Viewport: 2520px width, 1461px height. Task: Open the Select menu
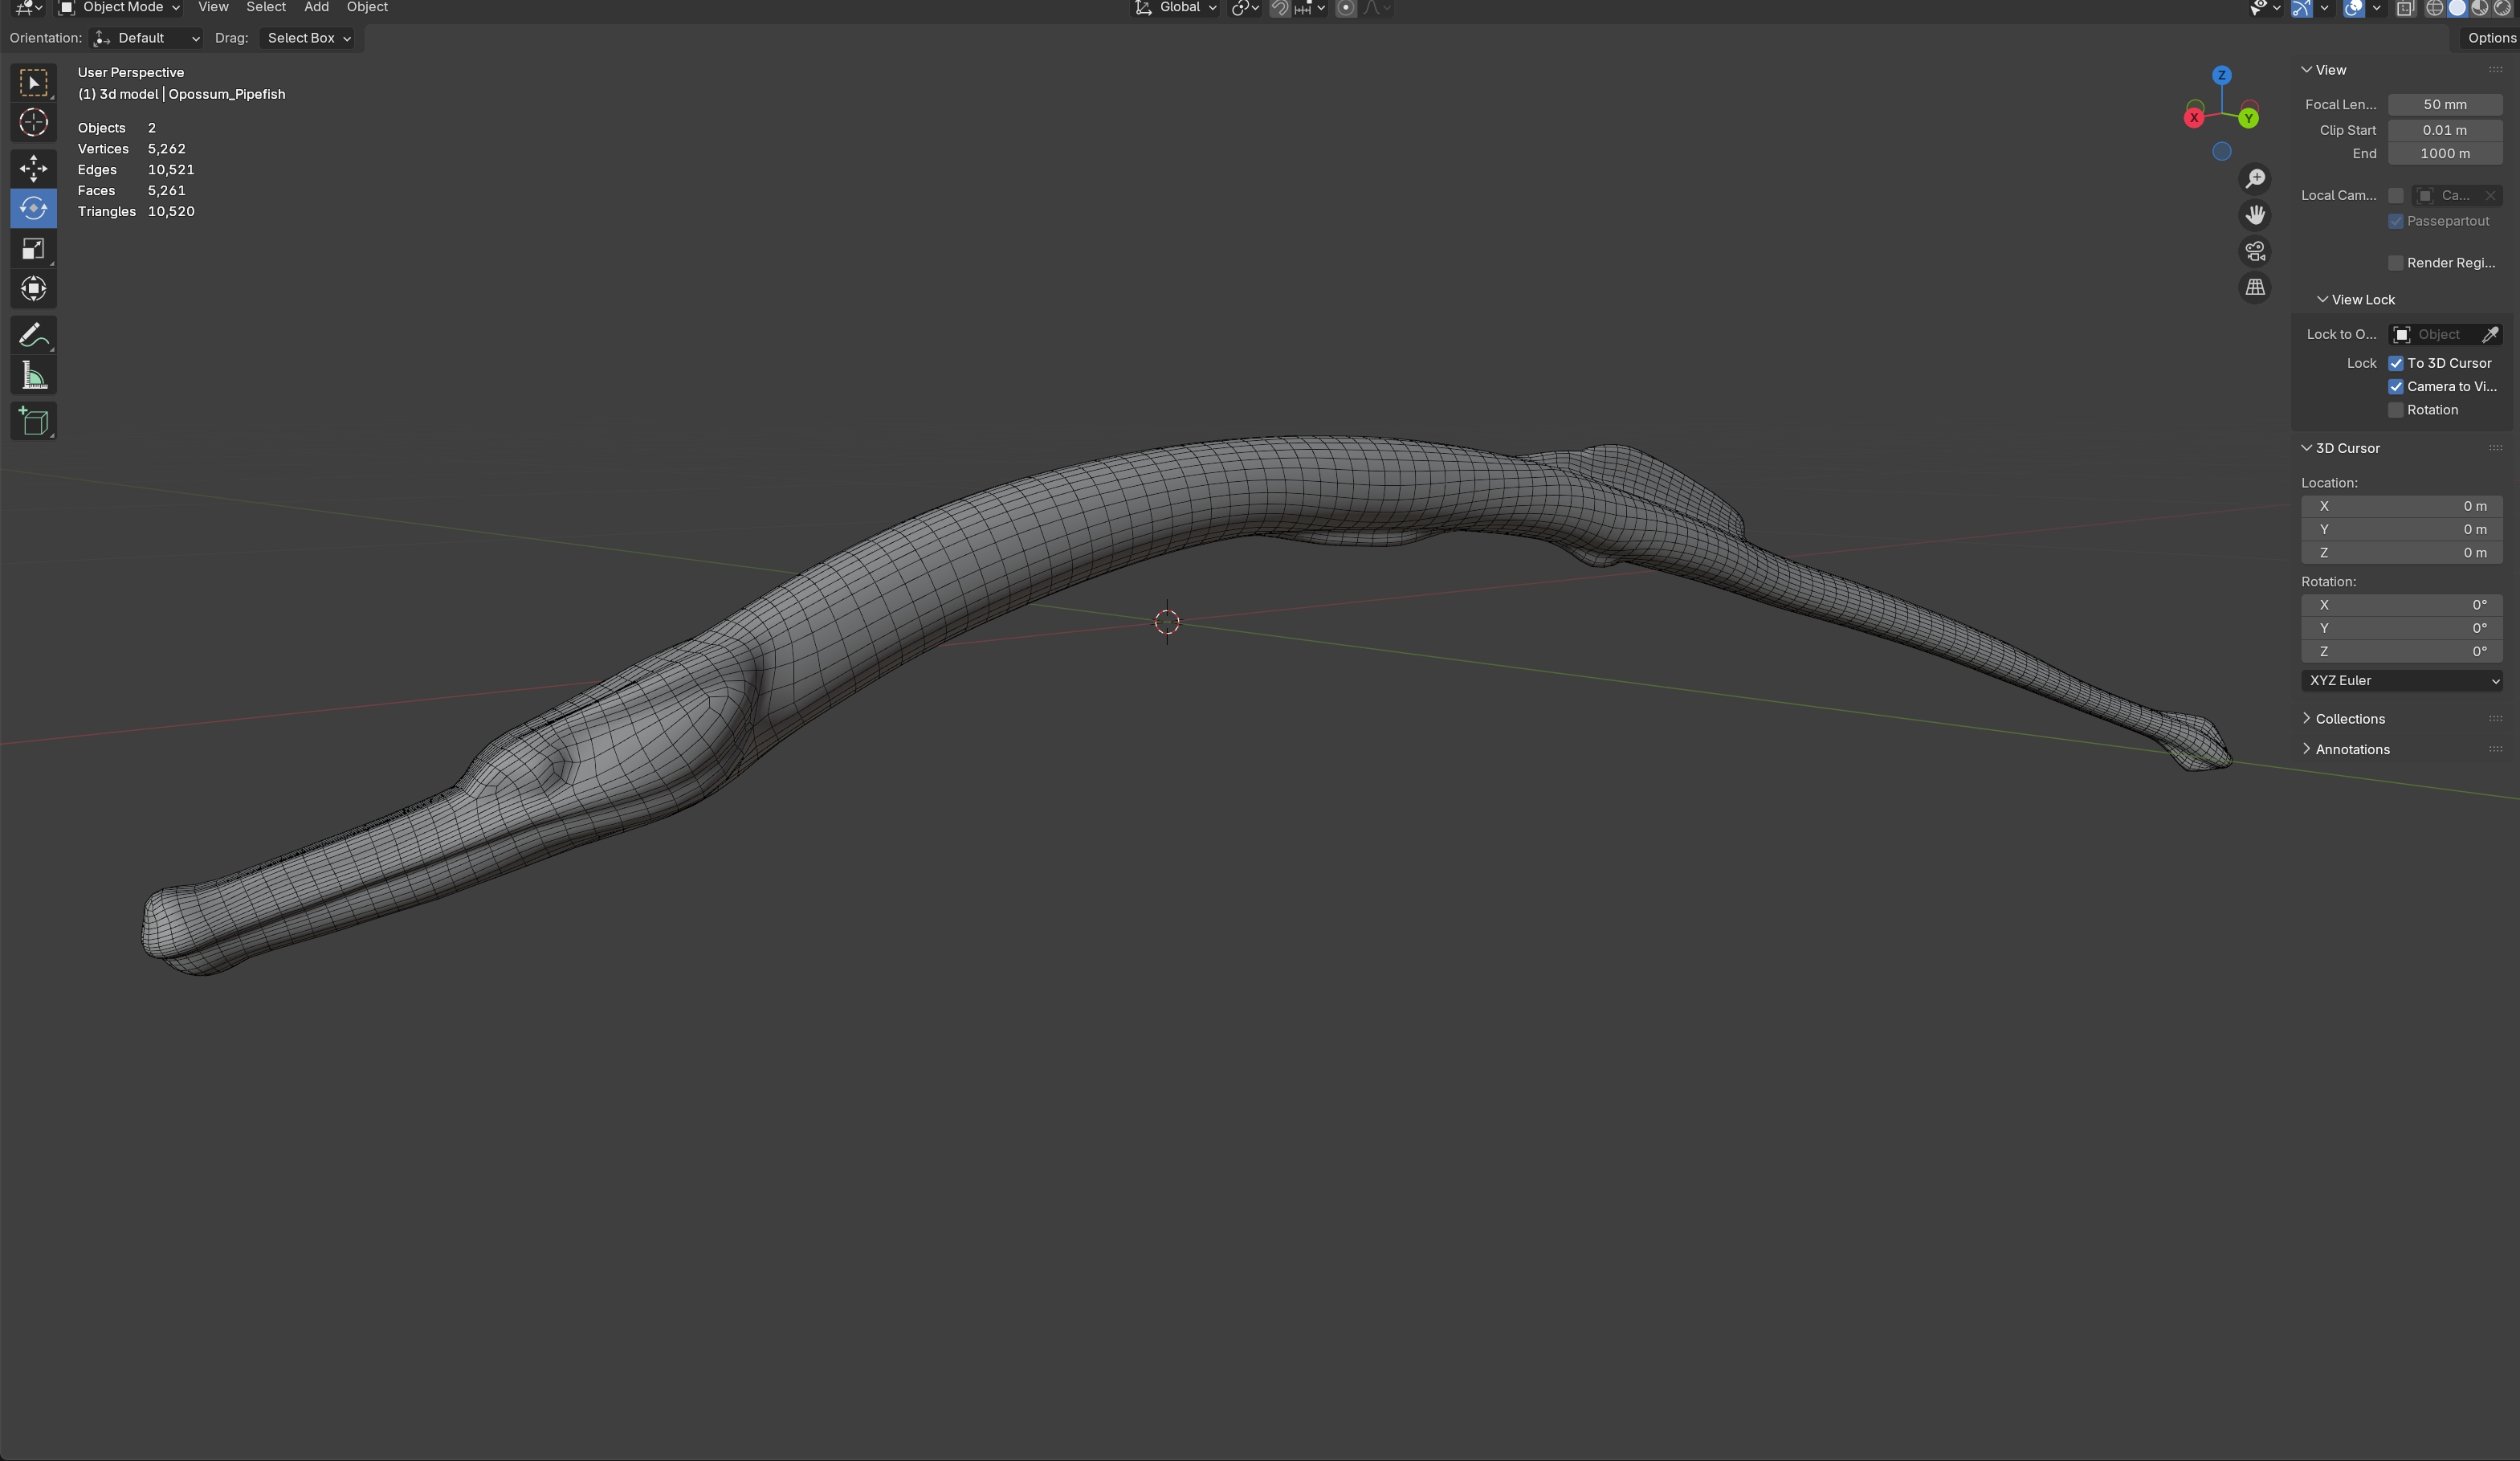pos(266,8)
